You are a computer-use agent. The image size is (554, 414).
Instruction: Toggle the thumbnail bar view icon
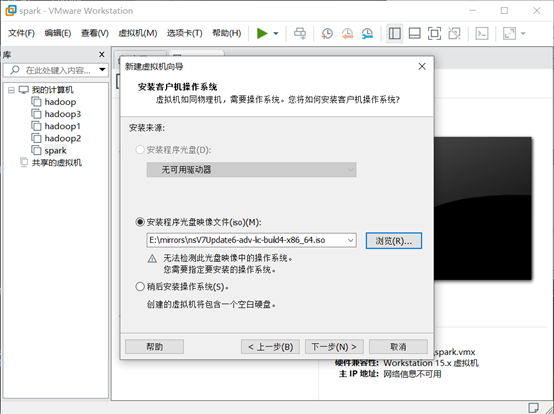click(x=414, y=34)
